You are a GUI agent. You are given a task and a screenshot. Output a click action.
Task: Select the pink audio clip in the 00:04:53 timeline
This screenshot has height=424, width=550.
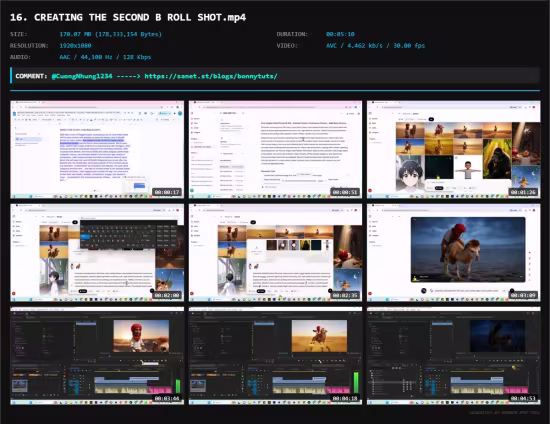coord(515,390)
